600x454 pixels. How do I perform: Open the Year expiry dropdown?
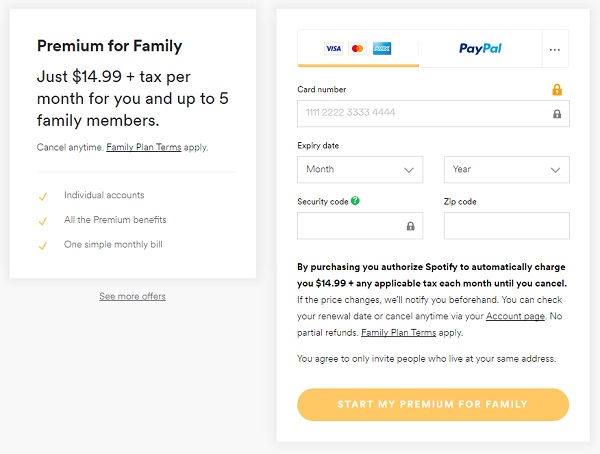(506, 169)
